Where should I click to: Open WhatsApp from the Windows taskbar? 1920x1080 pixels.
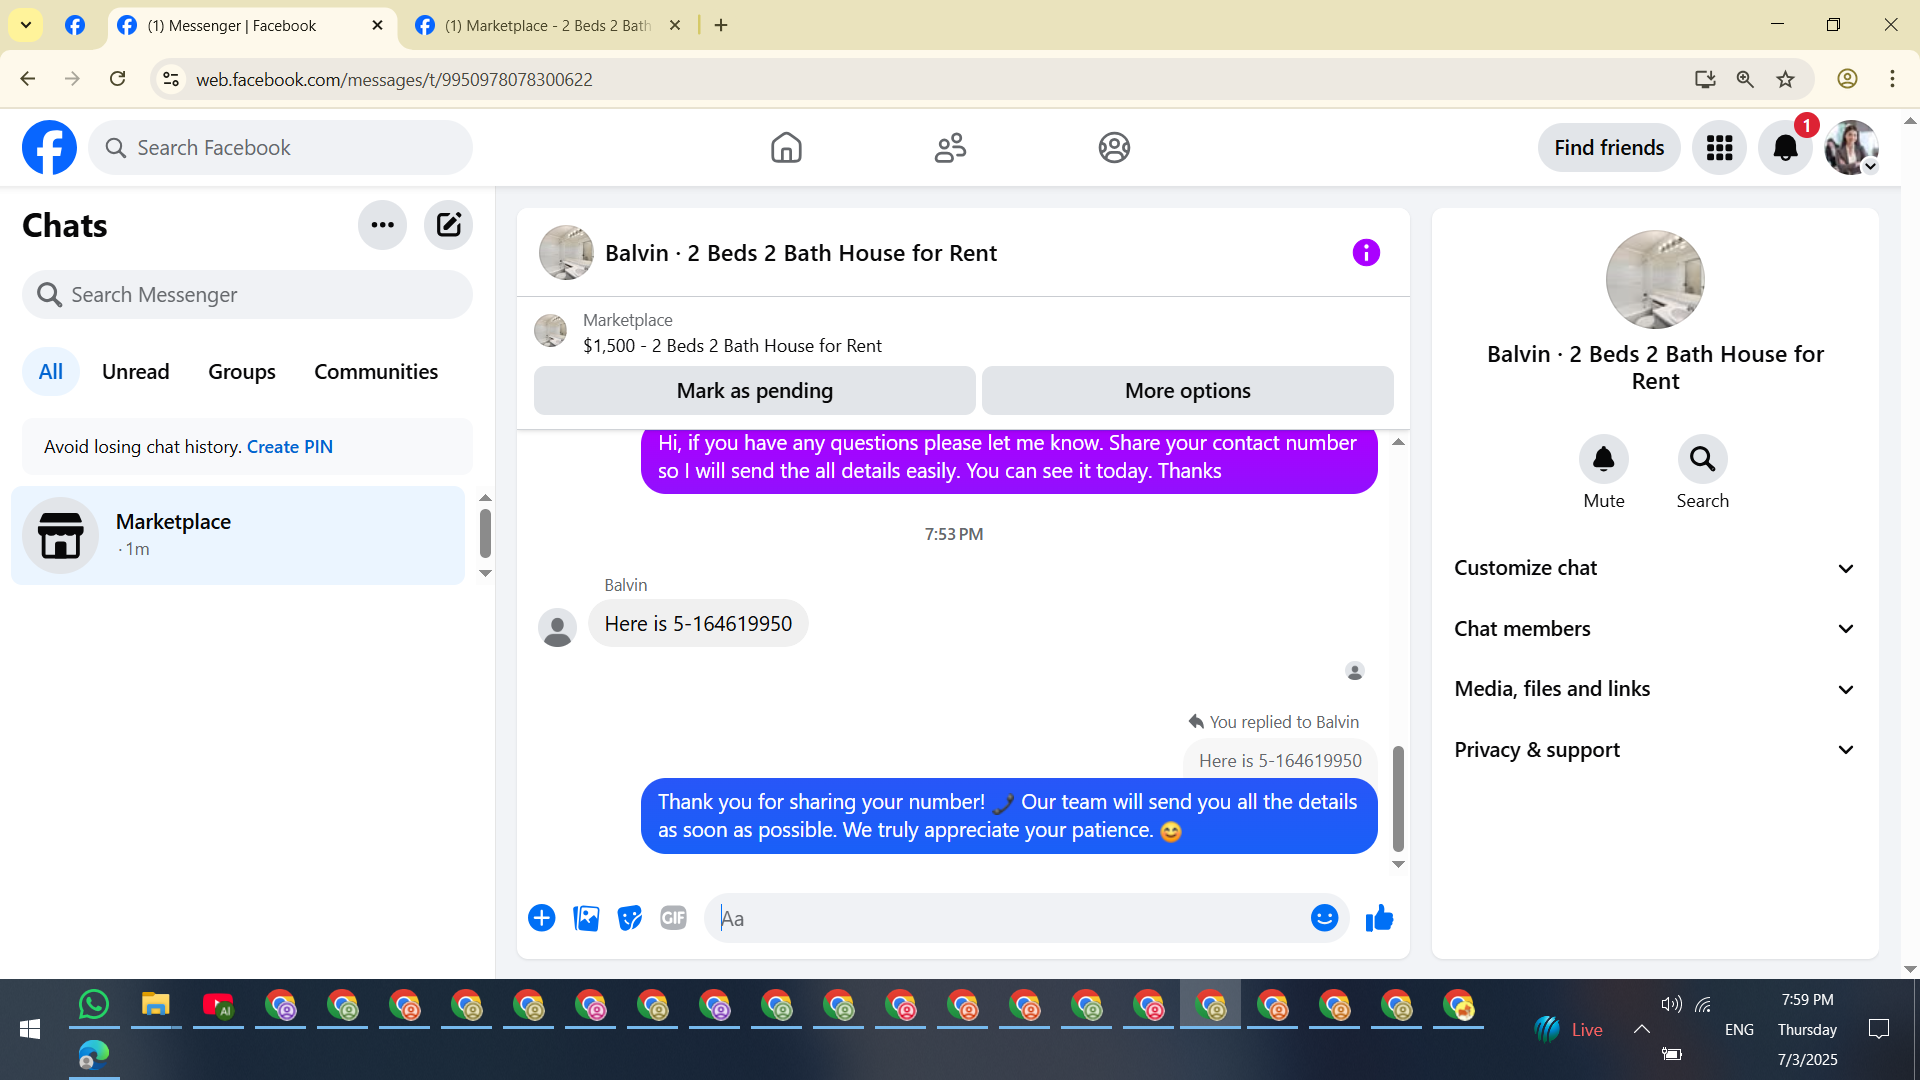click(x=93, y=1005)
